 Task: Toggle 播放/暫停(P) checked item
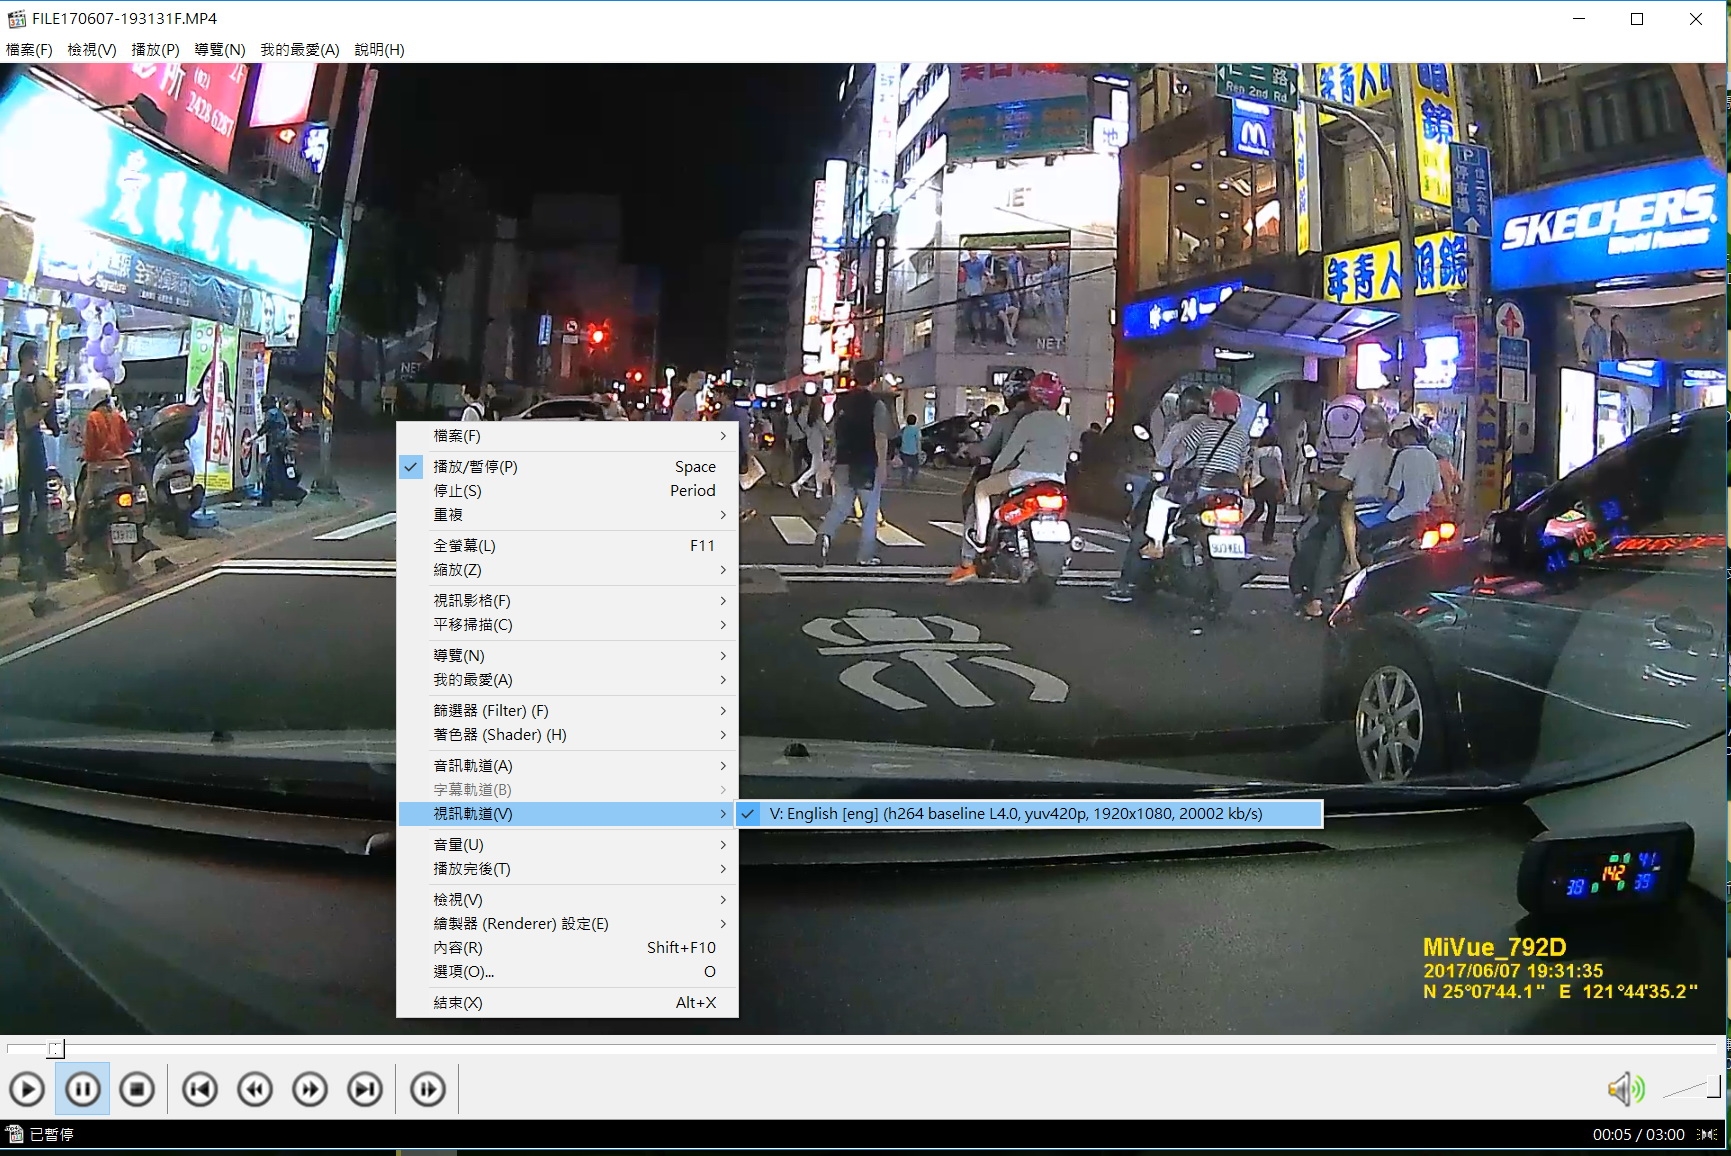568,467
